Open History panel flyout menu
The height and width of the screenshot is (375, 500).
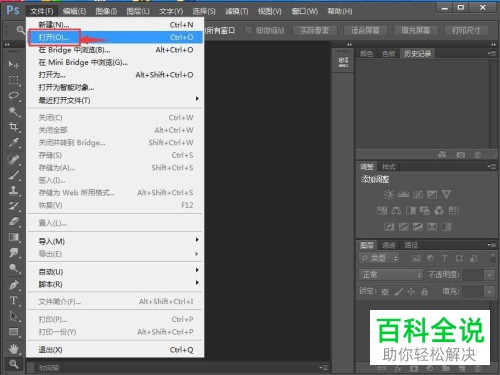coord(492,53)
